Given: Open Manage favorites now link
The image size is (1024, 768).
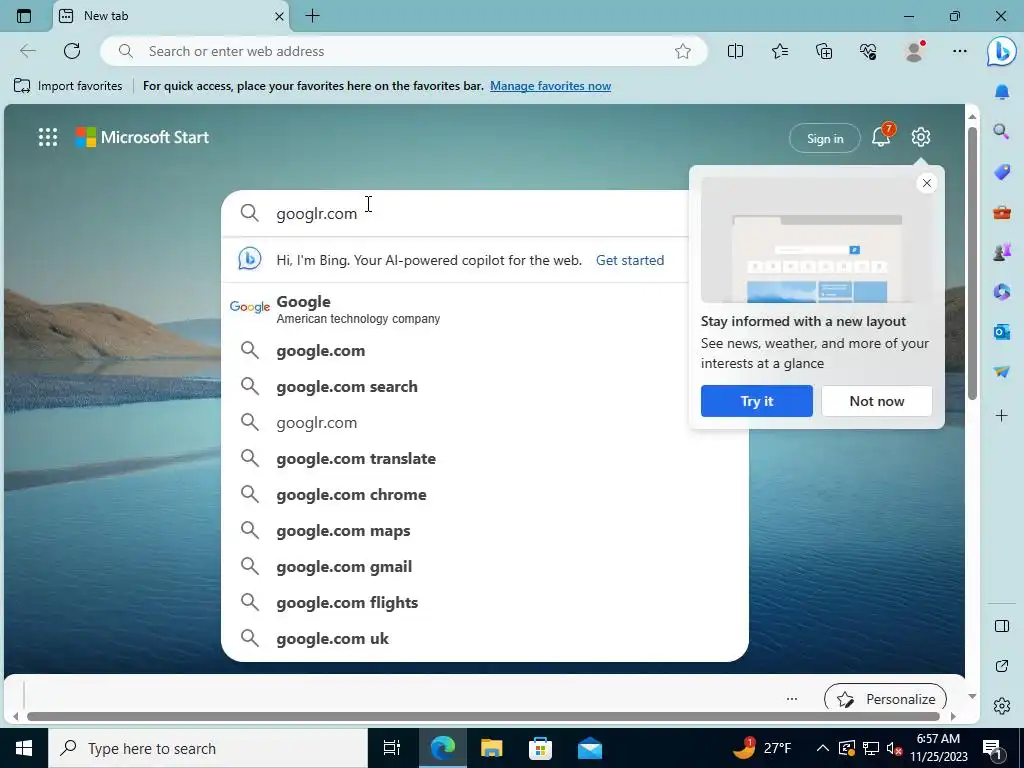Looking at the screenshot, I should point(551,86).
